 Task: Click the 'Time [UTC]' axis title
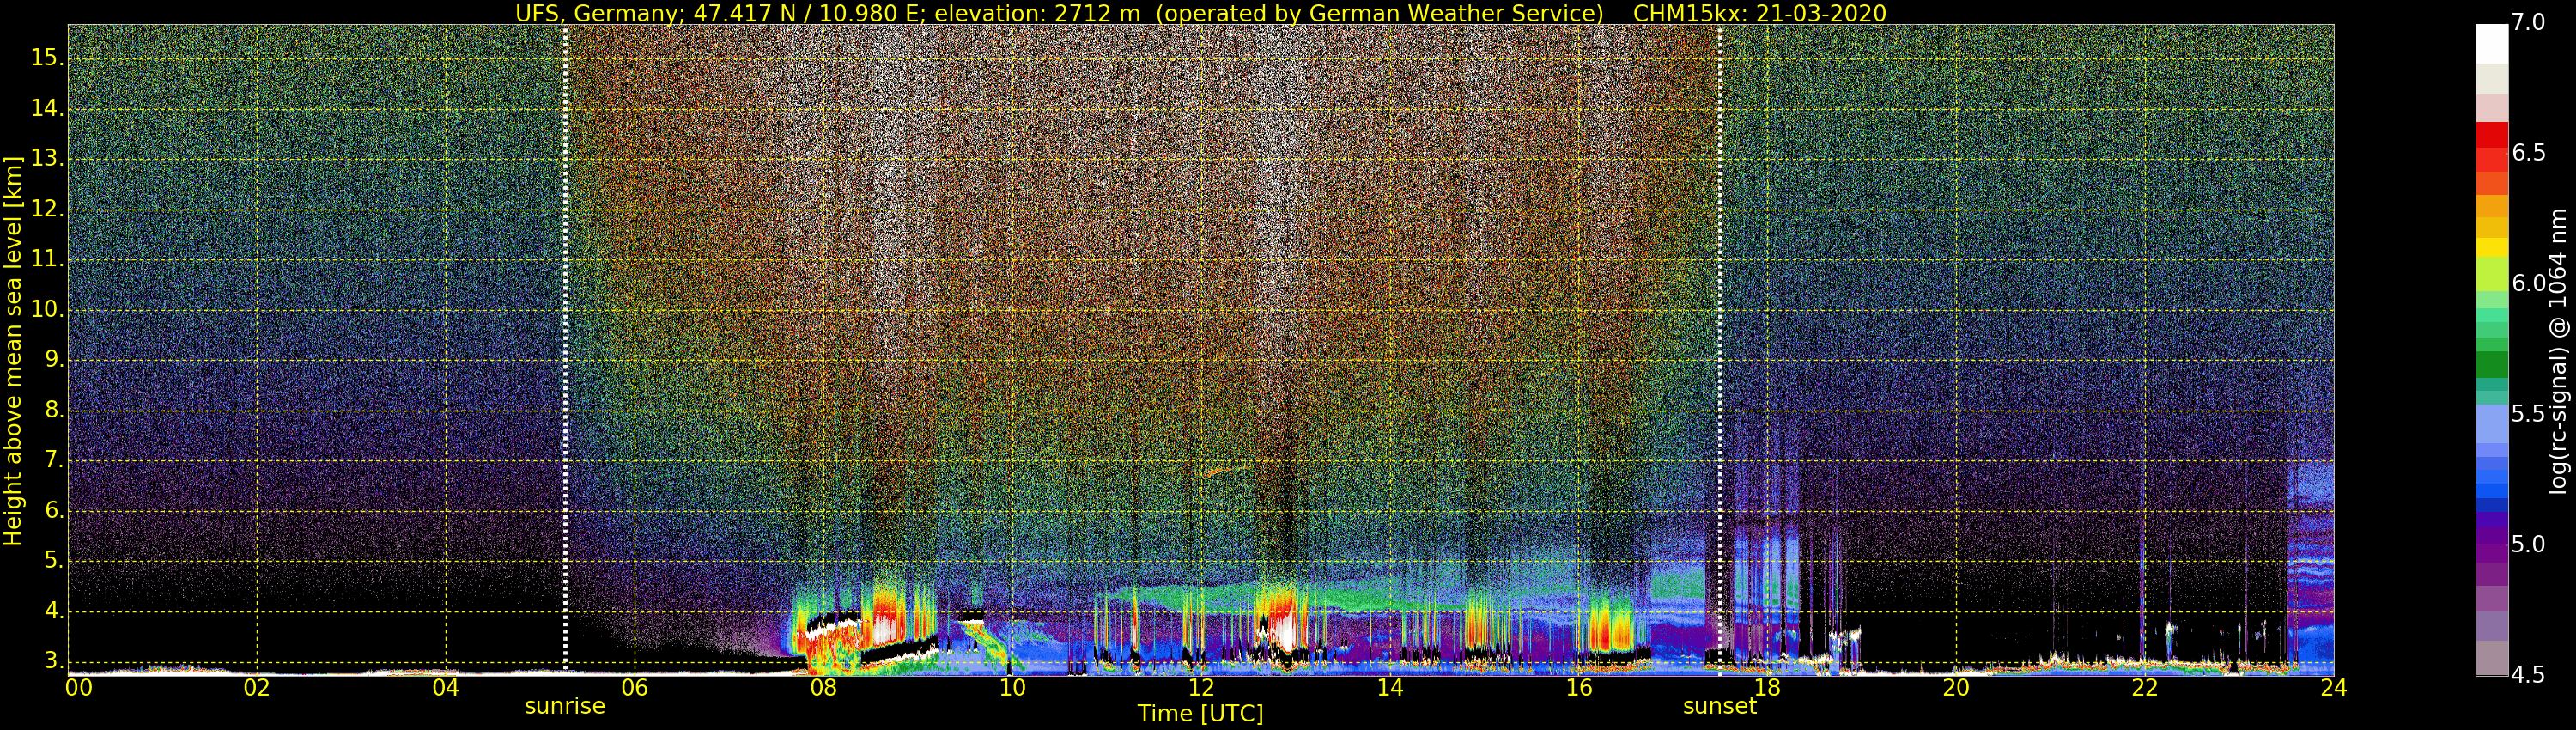coord(1200,714)
